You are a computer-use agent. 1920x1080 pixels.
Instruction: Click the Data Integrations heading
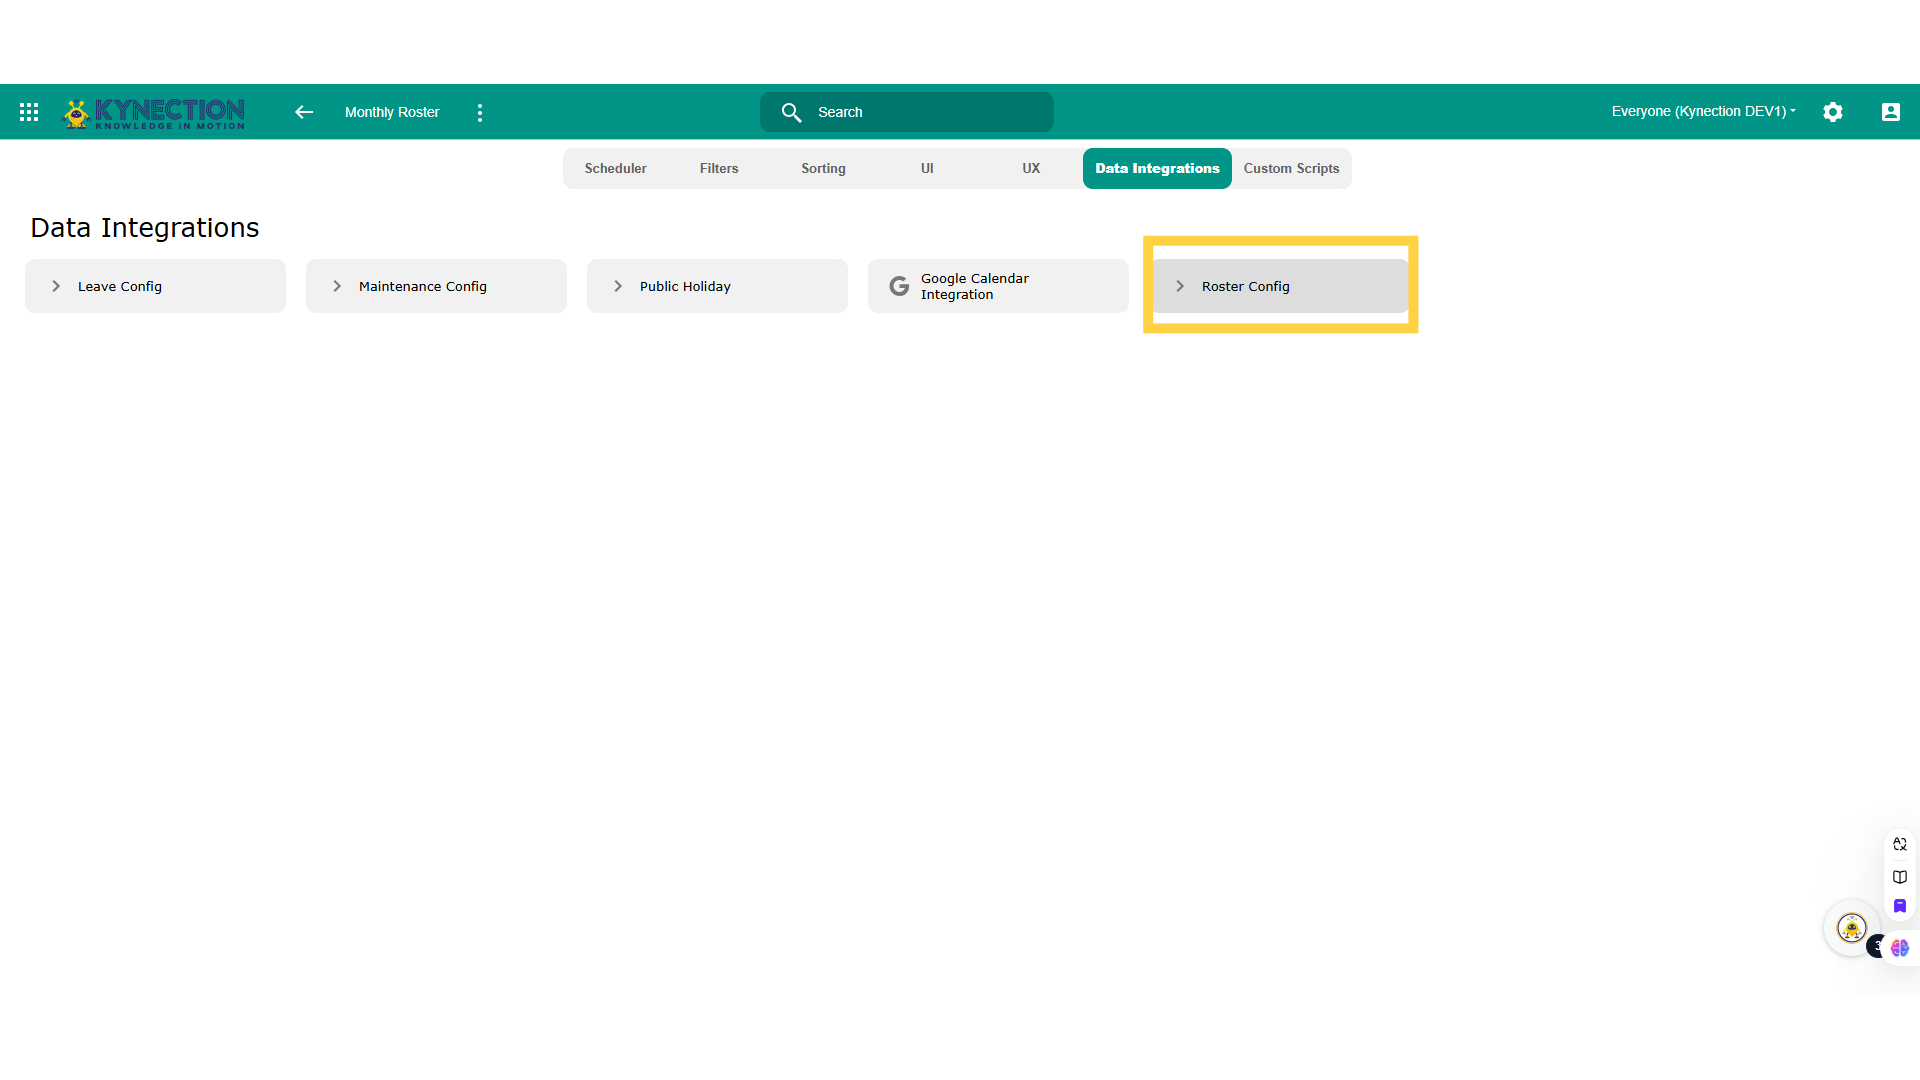(x=144, y=228)
